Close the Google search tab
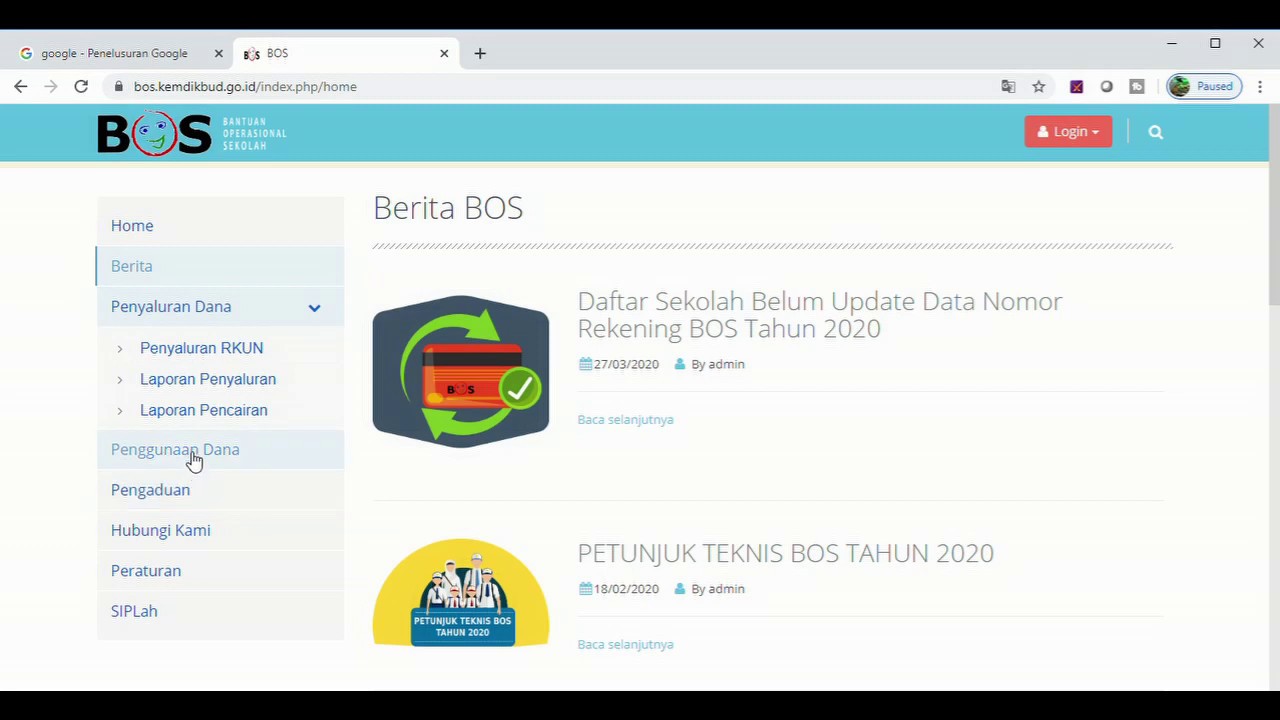The image size is (1280, 720). (x=218, y=53)
